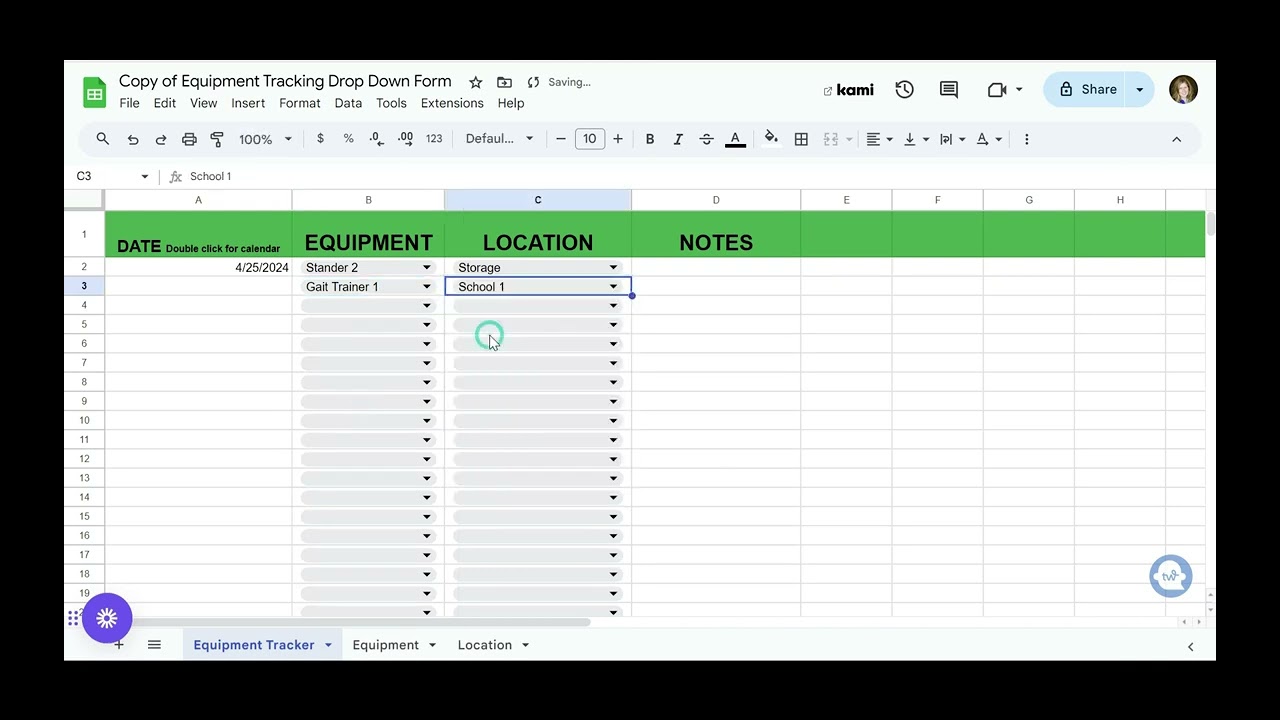
Task: Select the 4/25/2024 date cell
Action: 198,268
